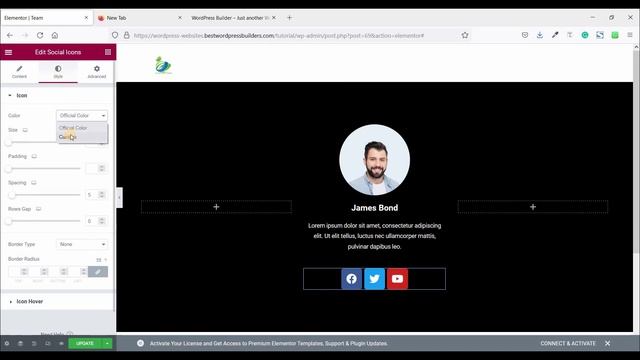Click the Padding number input field
Image resolution: width=640 pixels, height=360 pixels.
click(96, 169)
